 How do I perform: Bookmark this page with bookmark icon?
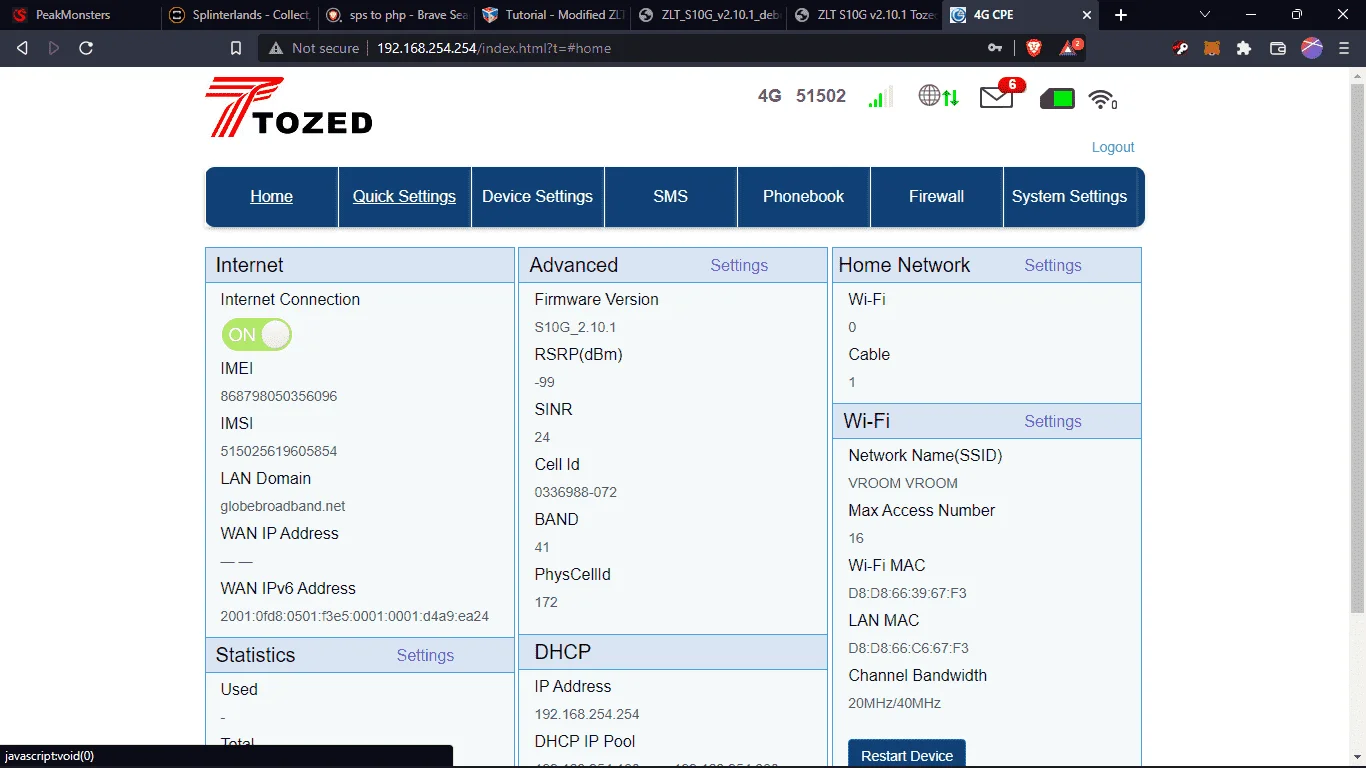pyautogui.click(x=236, y=48)
